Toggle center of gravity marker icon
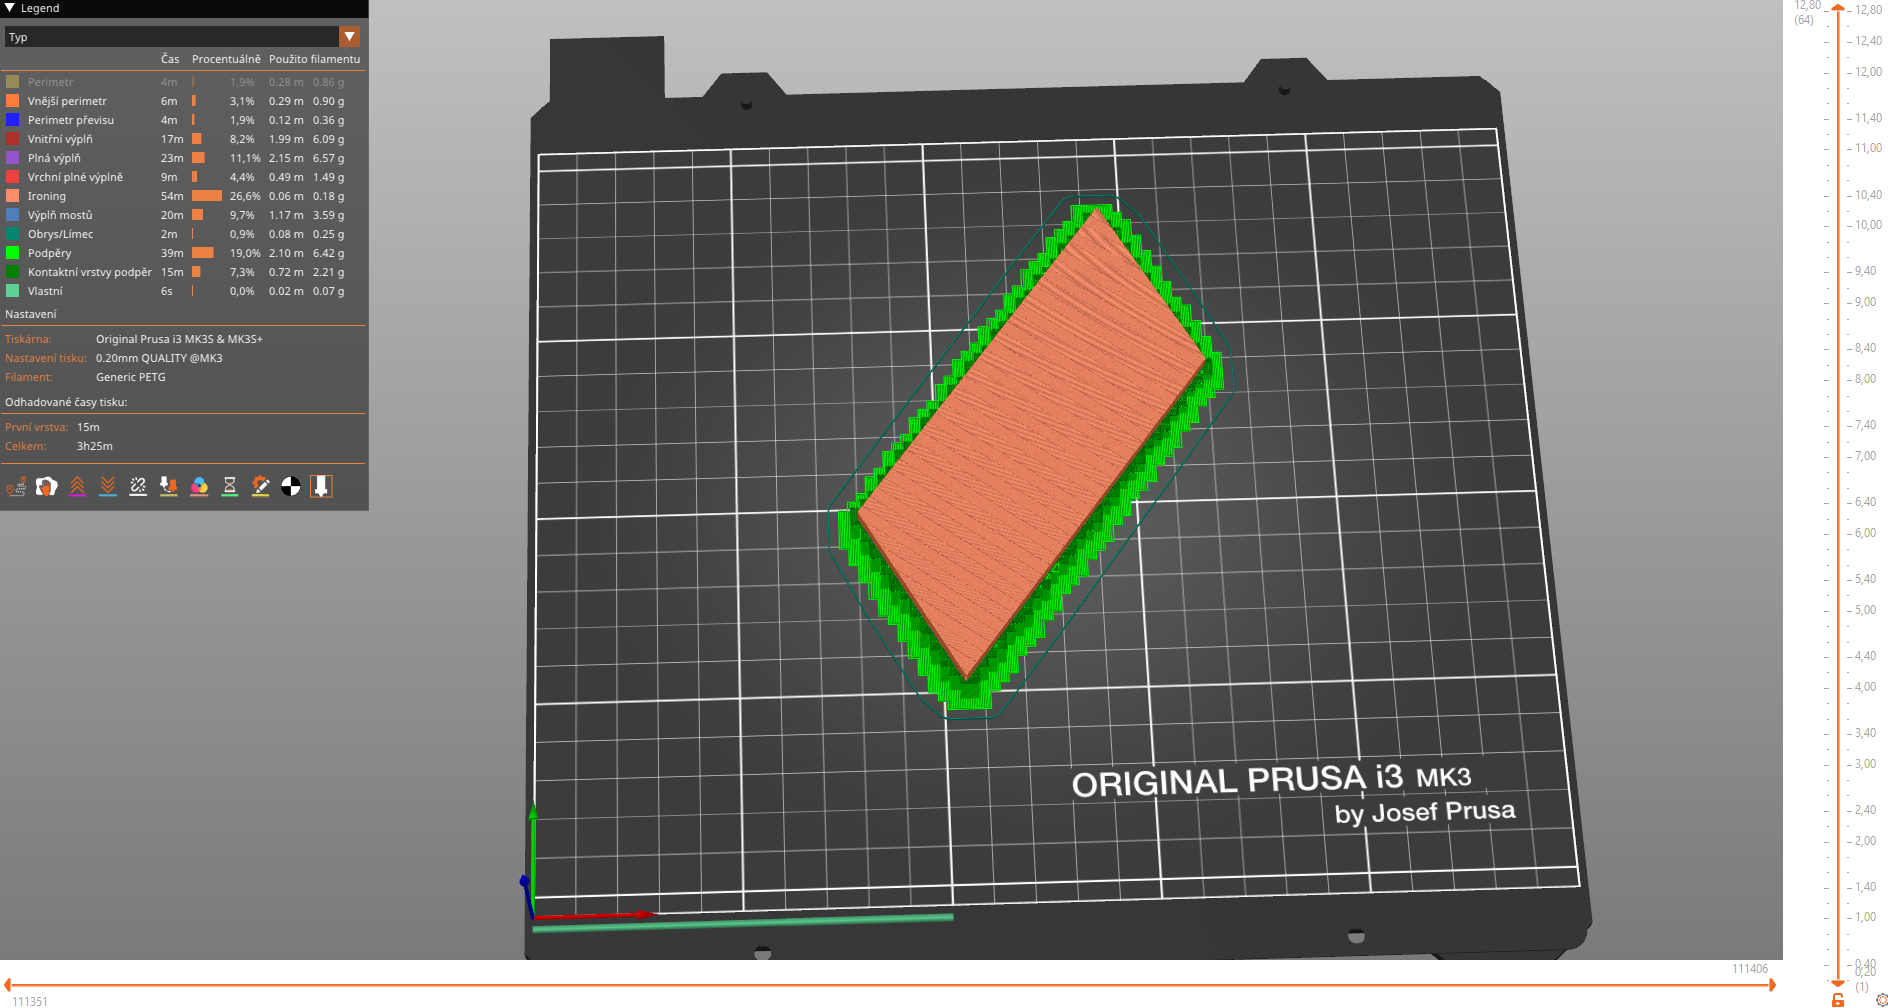This screenshot has height=1008, width=1888. (x=291, y=487)
